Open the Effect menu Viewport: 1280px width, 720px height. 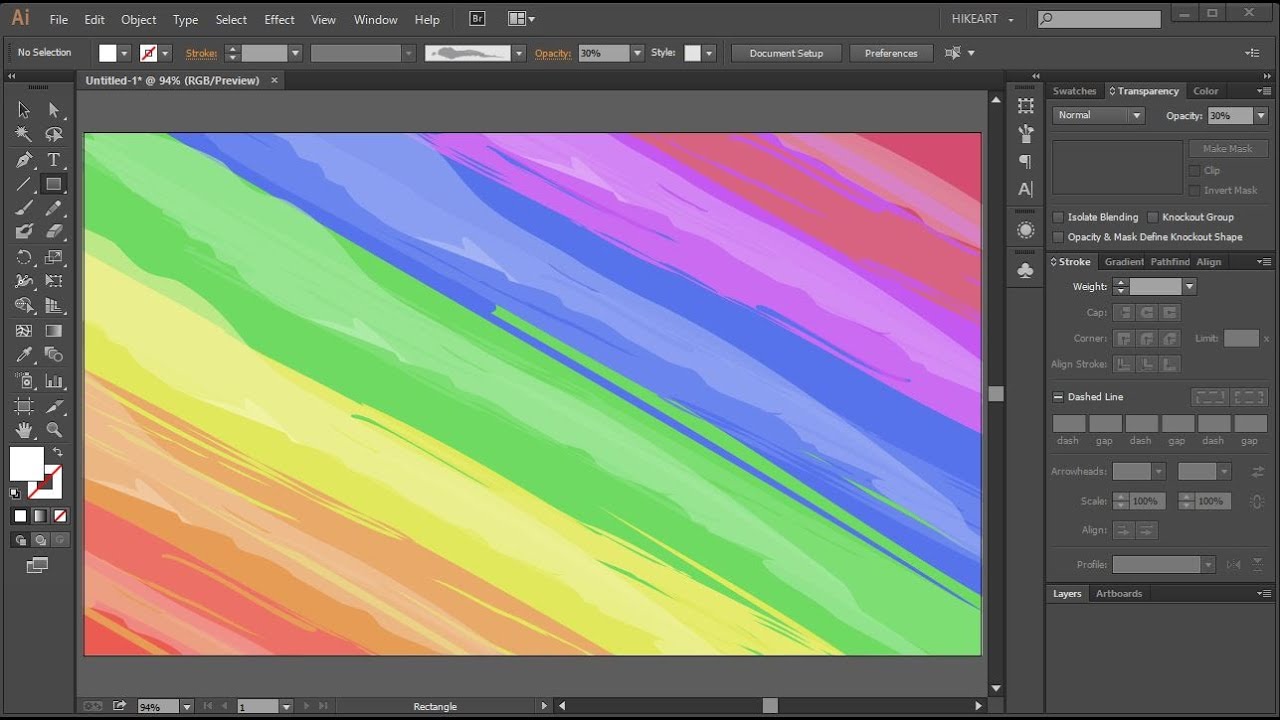tap(279, 19)
